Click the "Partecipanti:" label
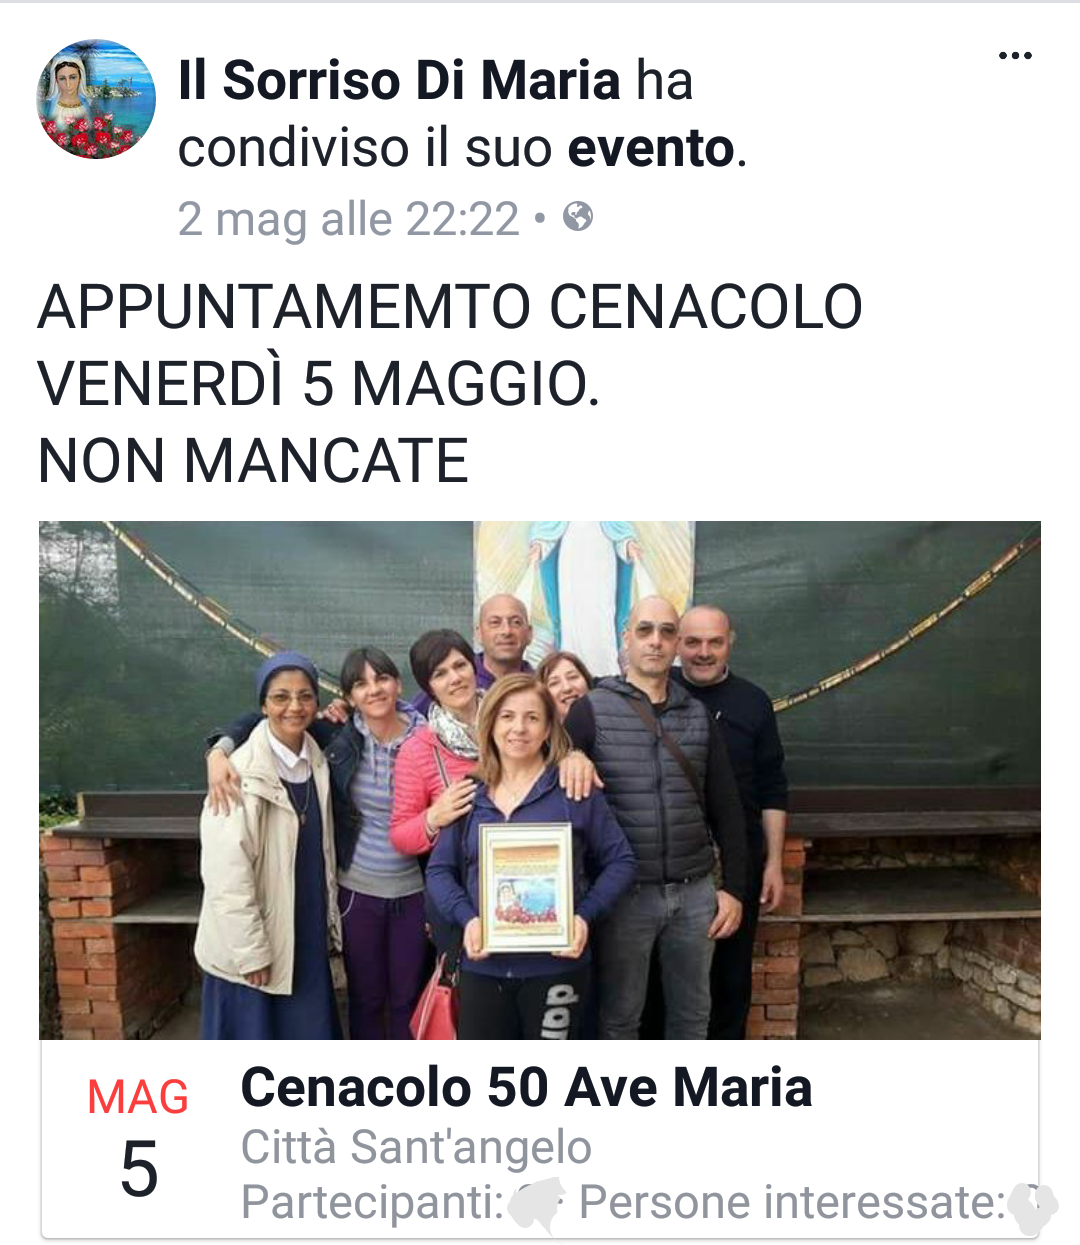The height and width of the screenshot is (1245, 1080). (372, 1202)
